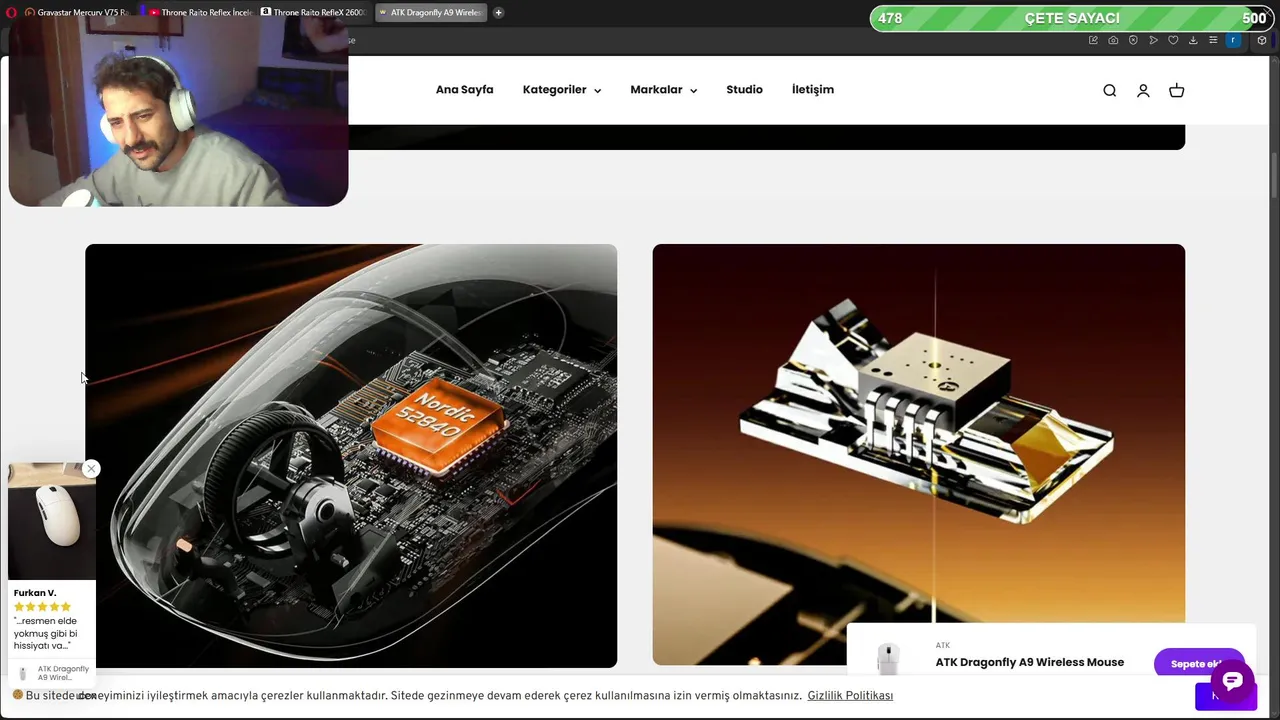Image resolution: width=1280 pixels, height=720 pixels.
Task: Open the white mouse review thumbnail
Action: 52,521
